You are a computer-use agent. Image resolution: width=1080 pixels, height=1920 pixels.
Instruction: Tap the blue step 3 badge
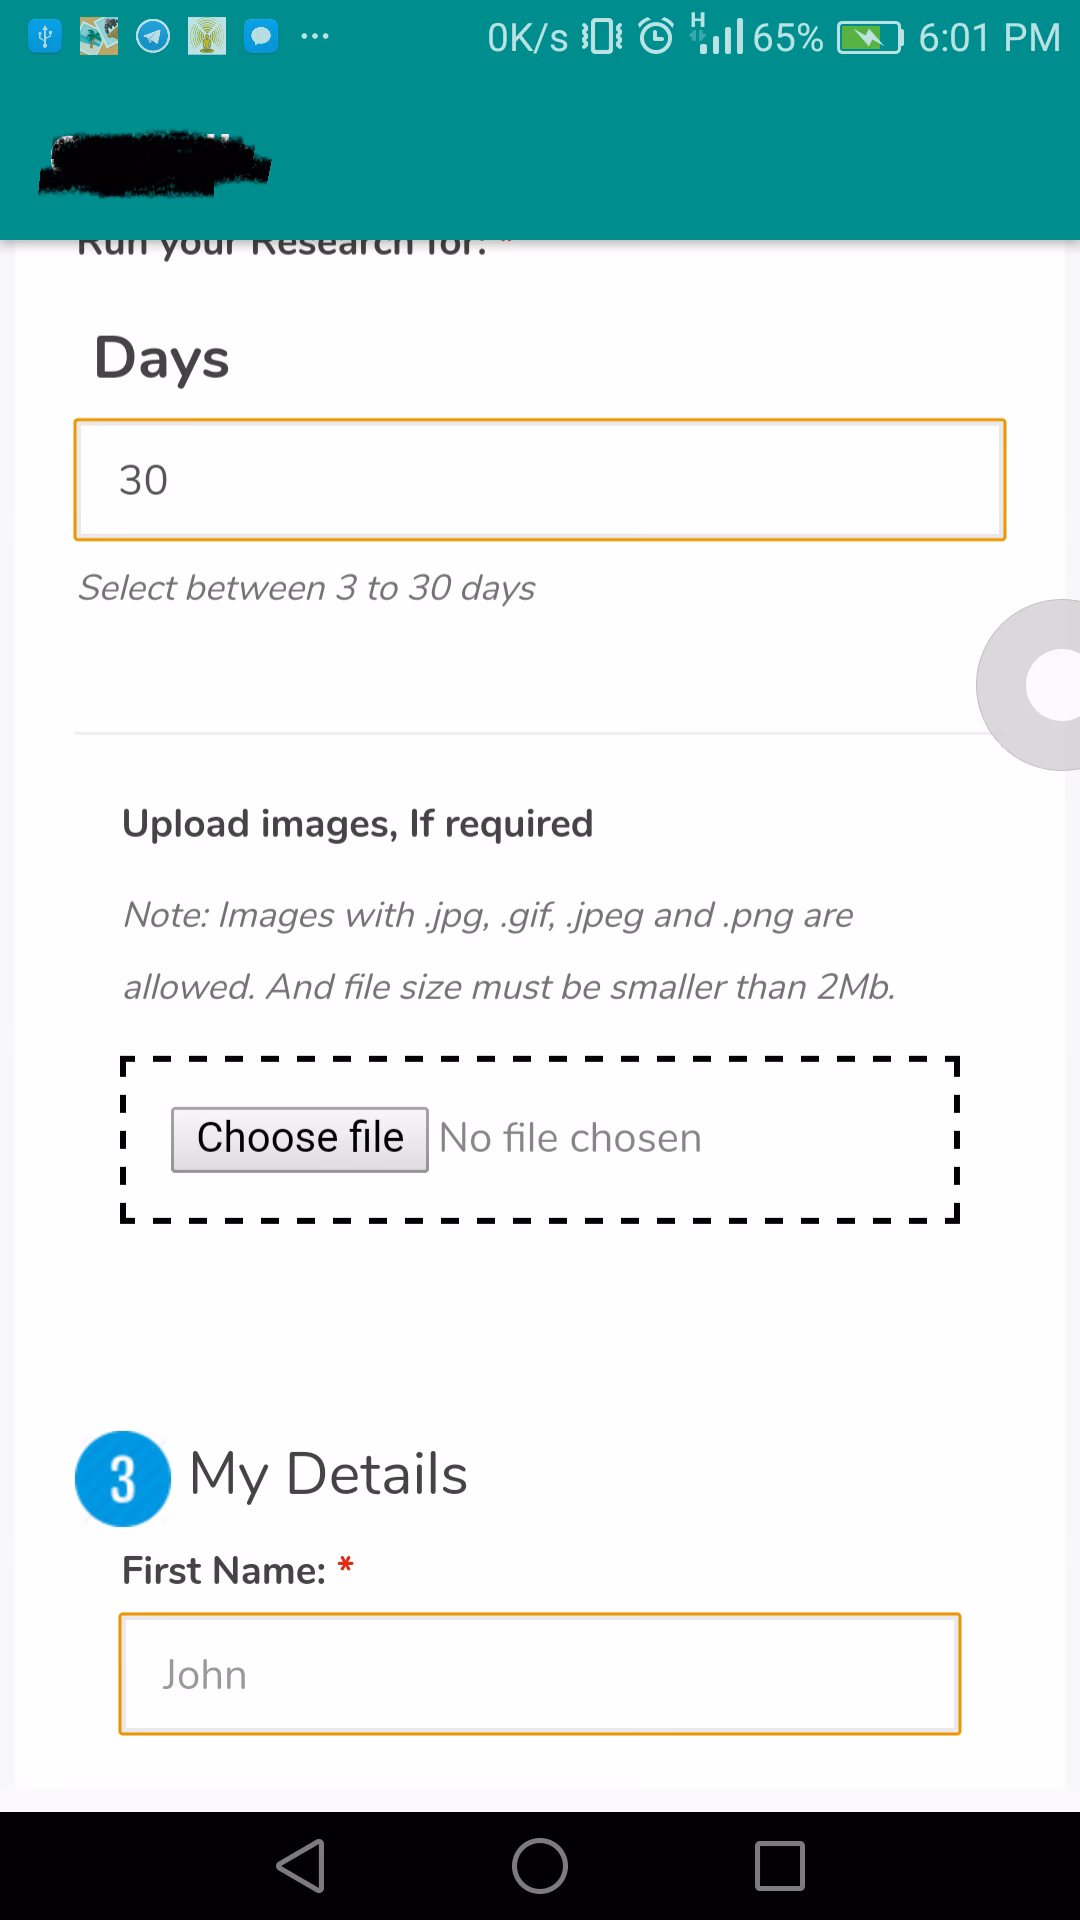[x=123, y=1478]
